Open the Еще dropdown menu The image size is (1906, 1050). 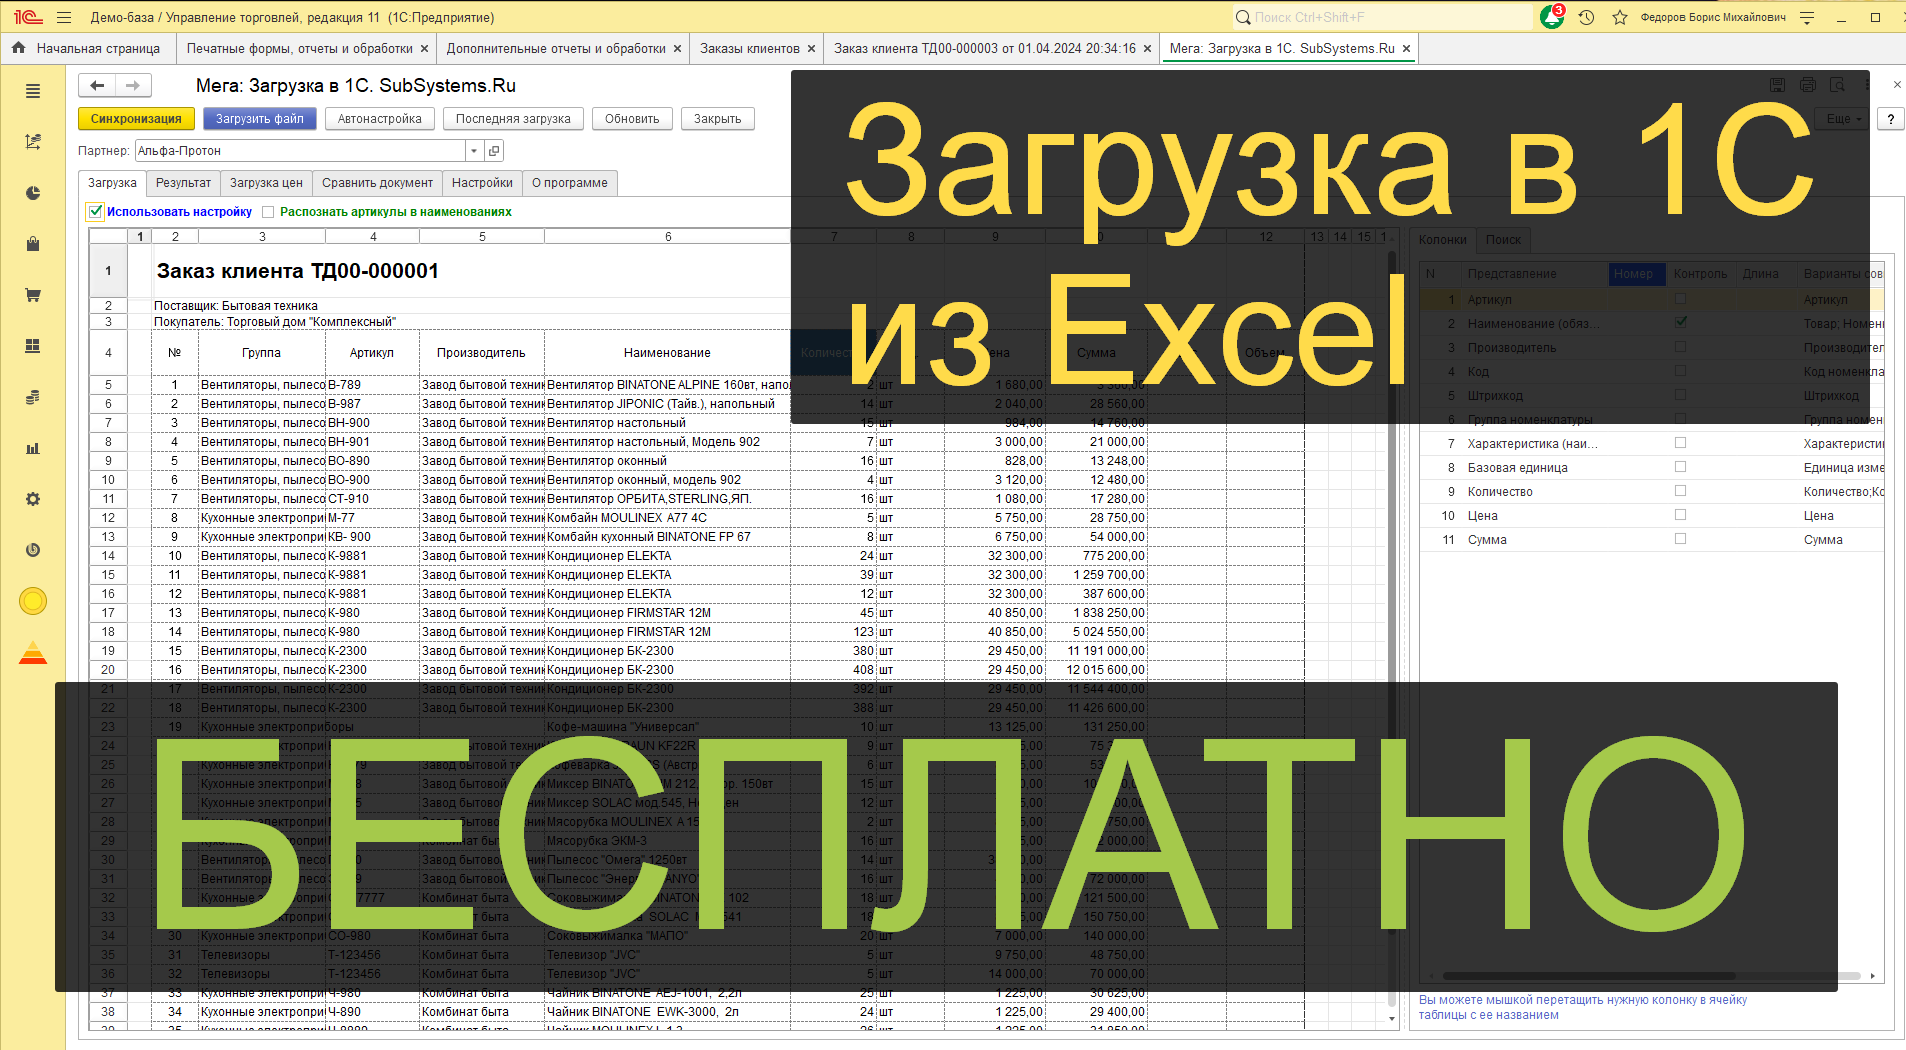1843,119
